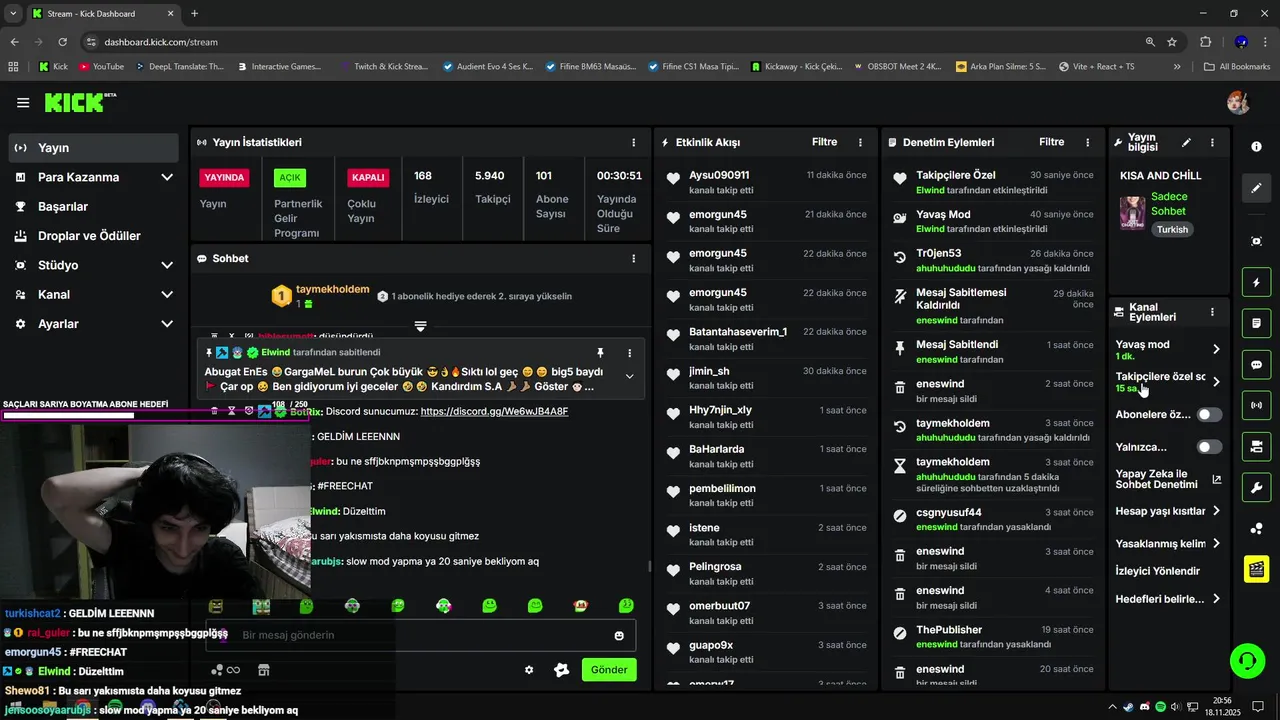Click the pin icon on pinned message
This screenshot has width=1280, height=720.
600,353
